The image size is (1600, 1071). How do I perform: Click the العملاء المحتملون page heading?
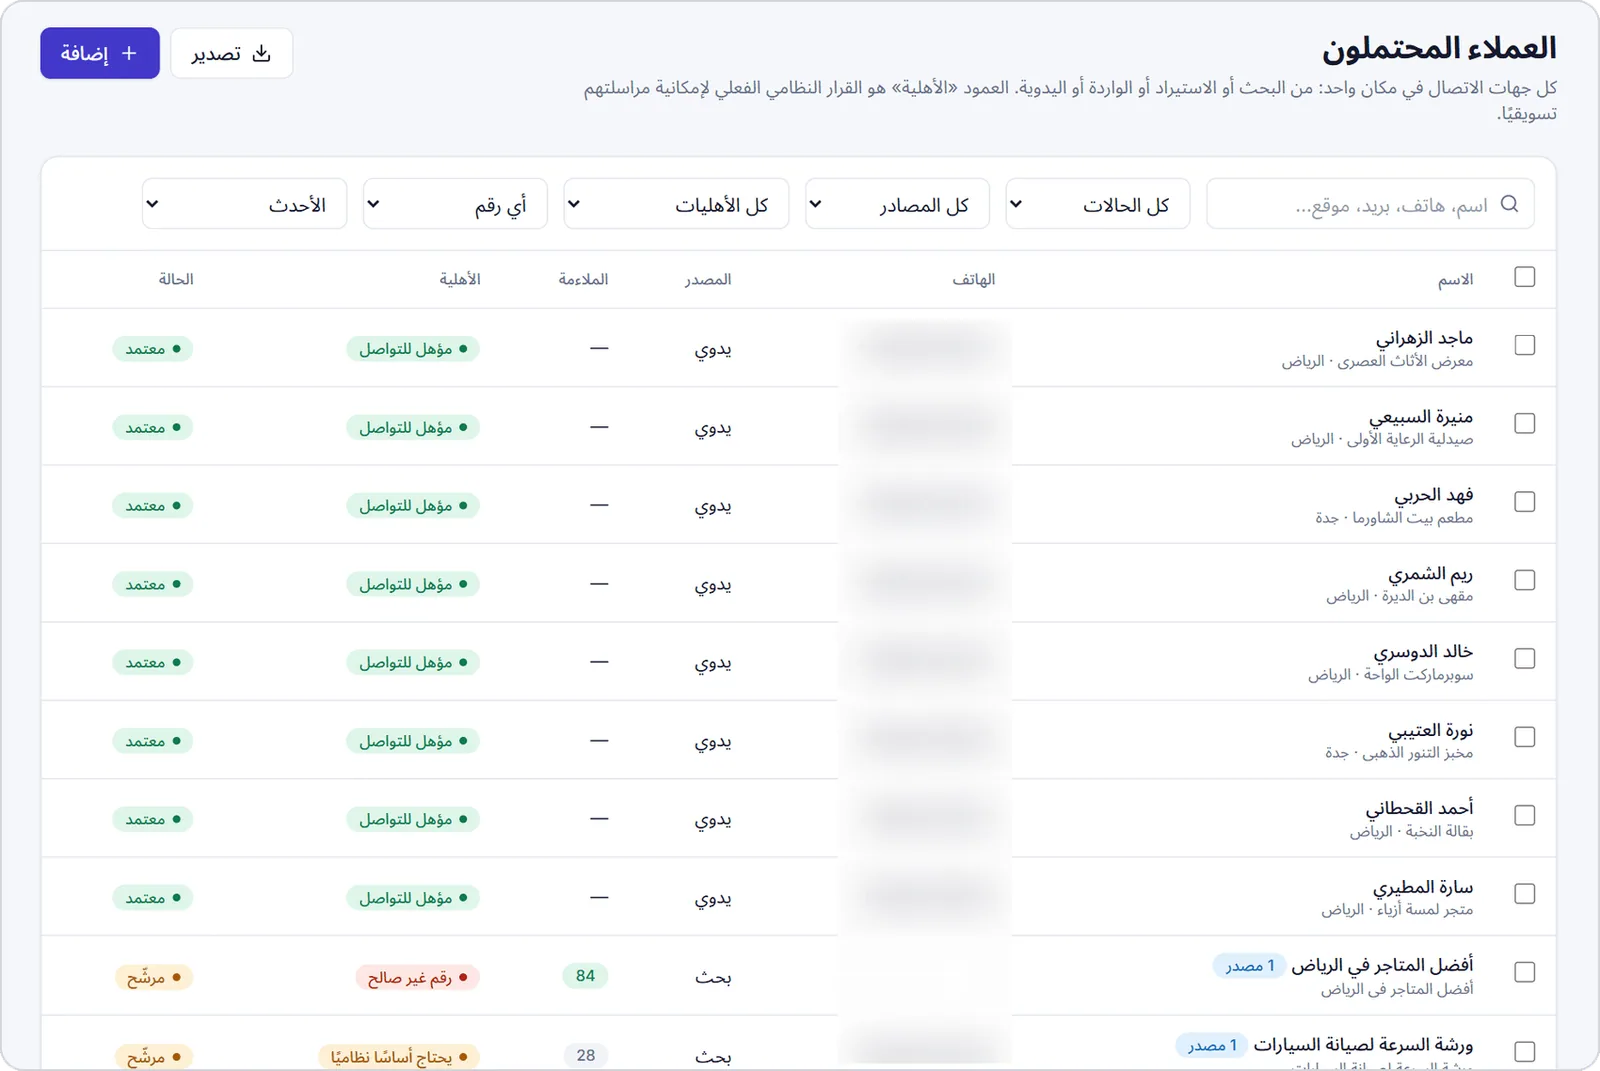1439,48
